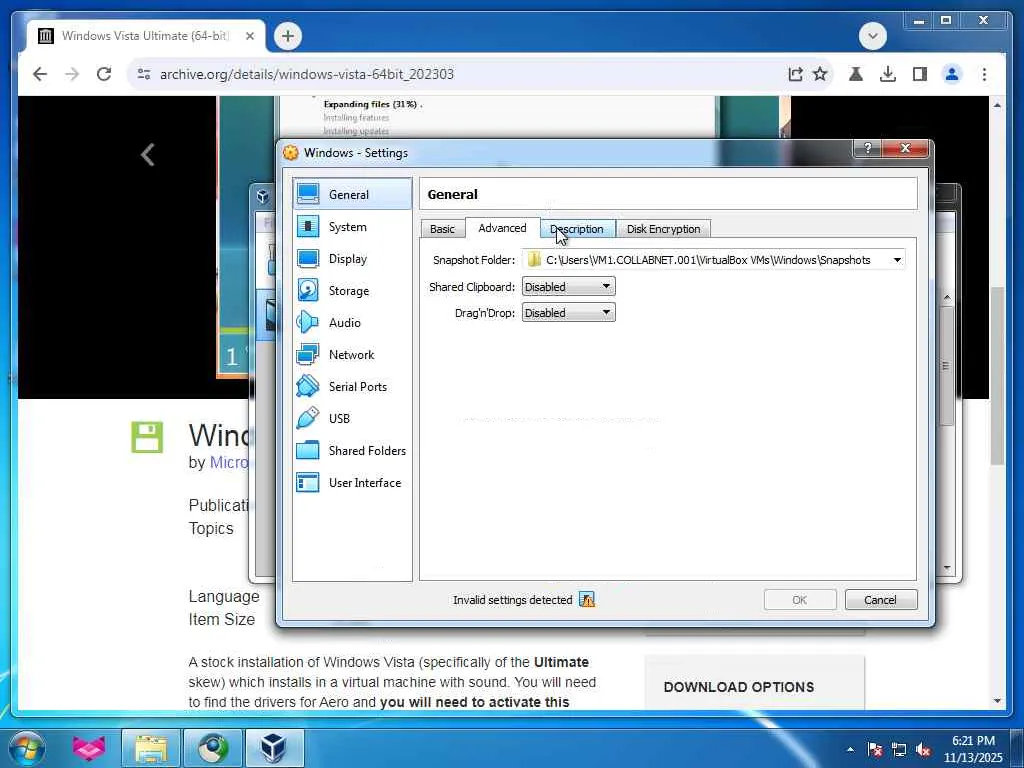Screen dimensions: 1024x768
Task: Open the Windows Start menu
Action: 25,748
